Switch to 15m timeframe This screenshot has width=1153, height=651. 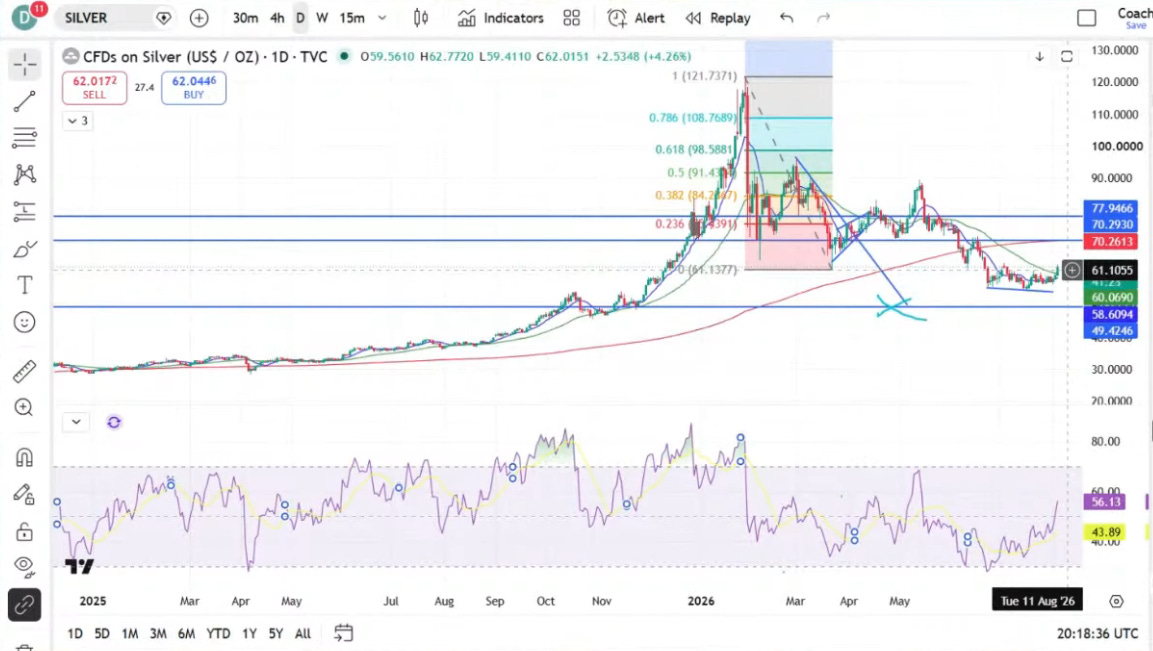(352, 18)
